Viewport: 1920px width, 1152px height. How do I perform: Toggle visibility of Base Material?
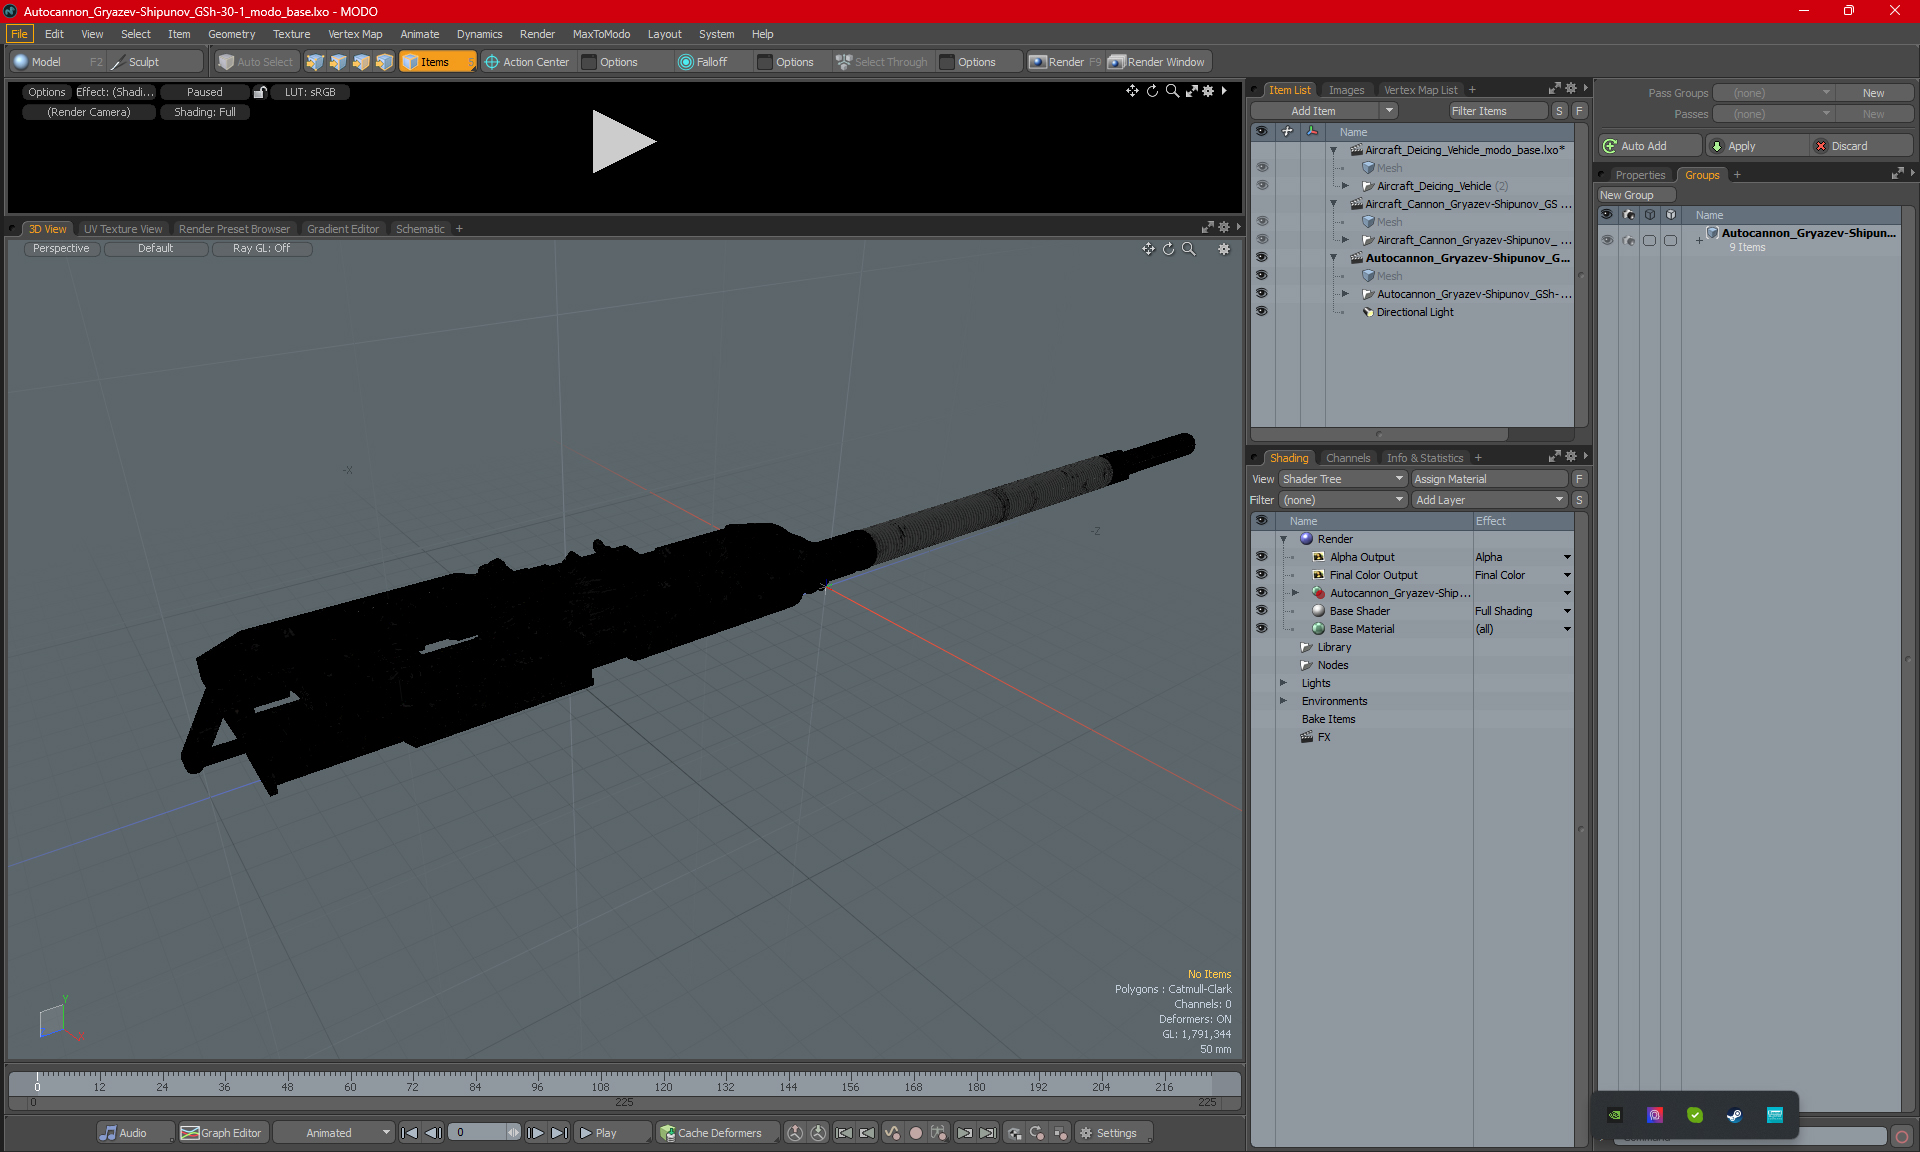tap(1261, 629)
